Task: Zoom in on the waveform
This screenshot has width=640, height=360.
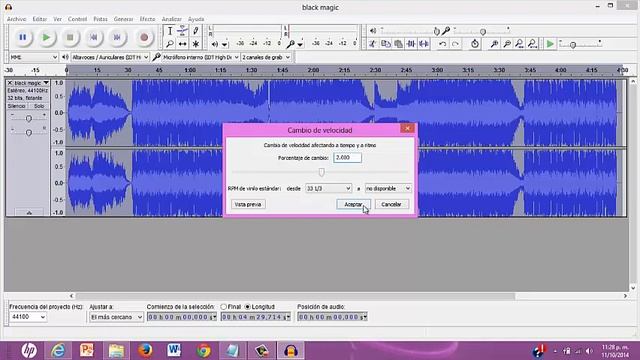Action: coord(494,44)
